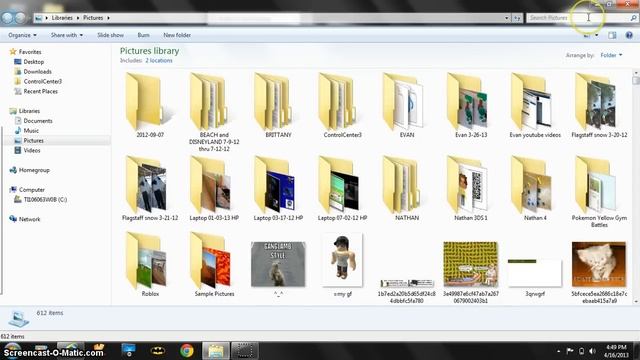Click the Back navigation arrow button

[7, 18]
